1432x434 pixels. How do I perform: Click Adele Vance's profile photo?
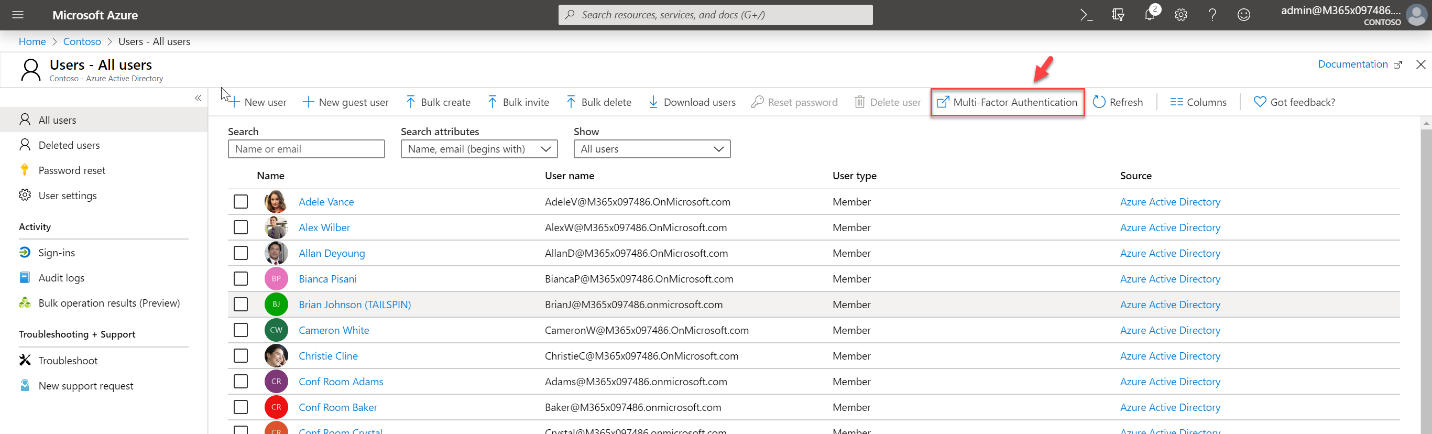point(276,201)
